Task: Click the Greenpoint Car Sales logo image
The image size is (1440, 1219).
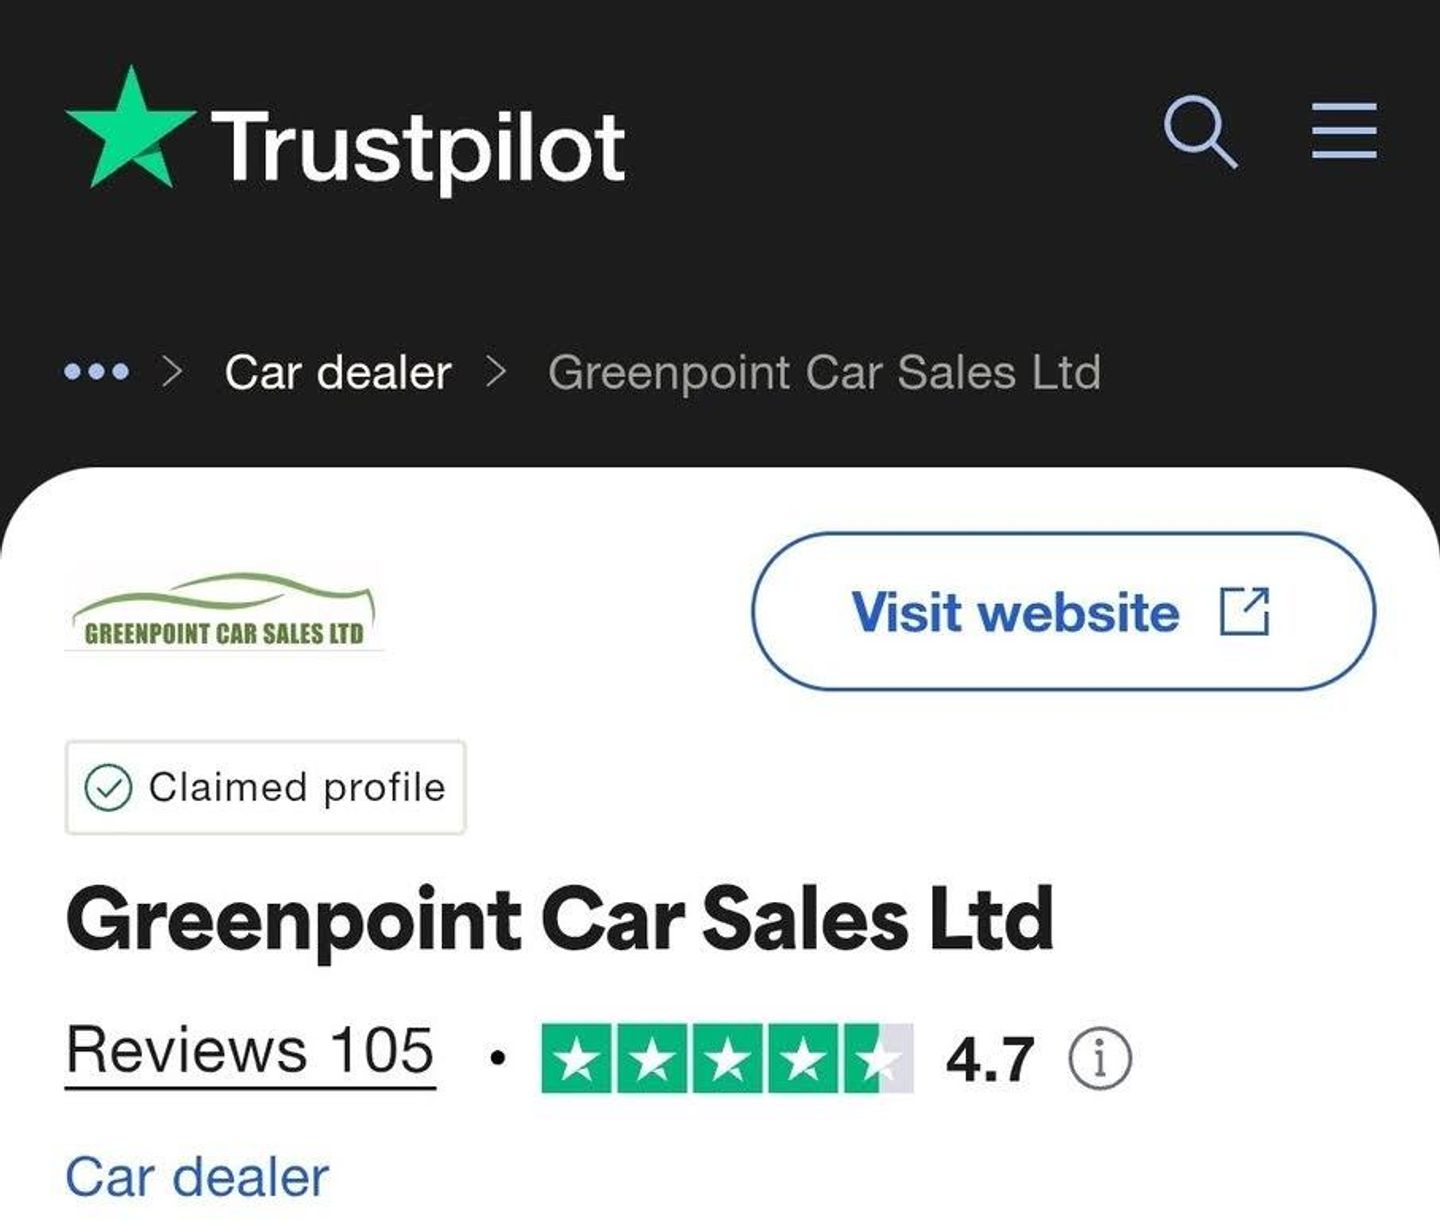Action: pyautogui.click(x=223, y=611)
